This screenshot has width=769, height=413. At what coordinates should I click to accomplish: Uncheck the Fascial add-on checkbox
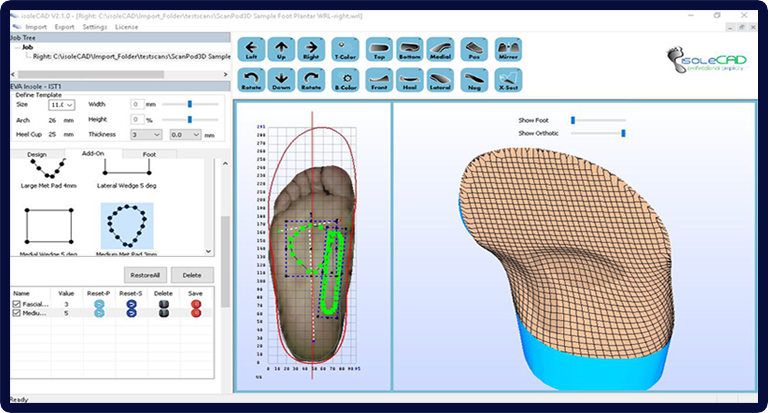16,304
